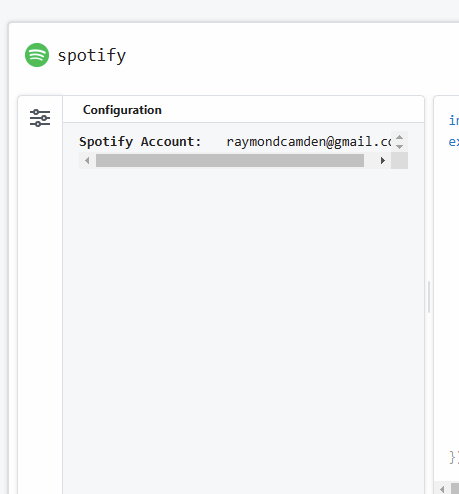This screenshot has width=459, height=494.
Task: Open the configuration sliders icon in sidebar
Action: click(x=40, y=118)
